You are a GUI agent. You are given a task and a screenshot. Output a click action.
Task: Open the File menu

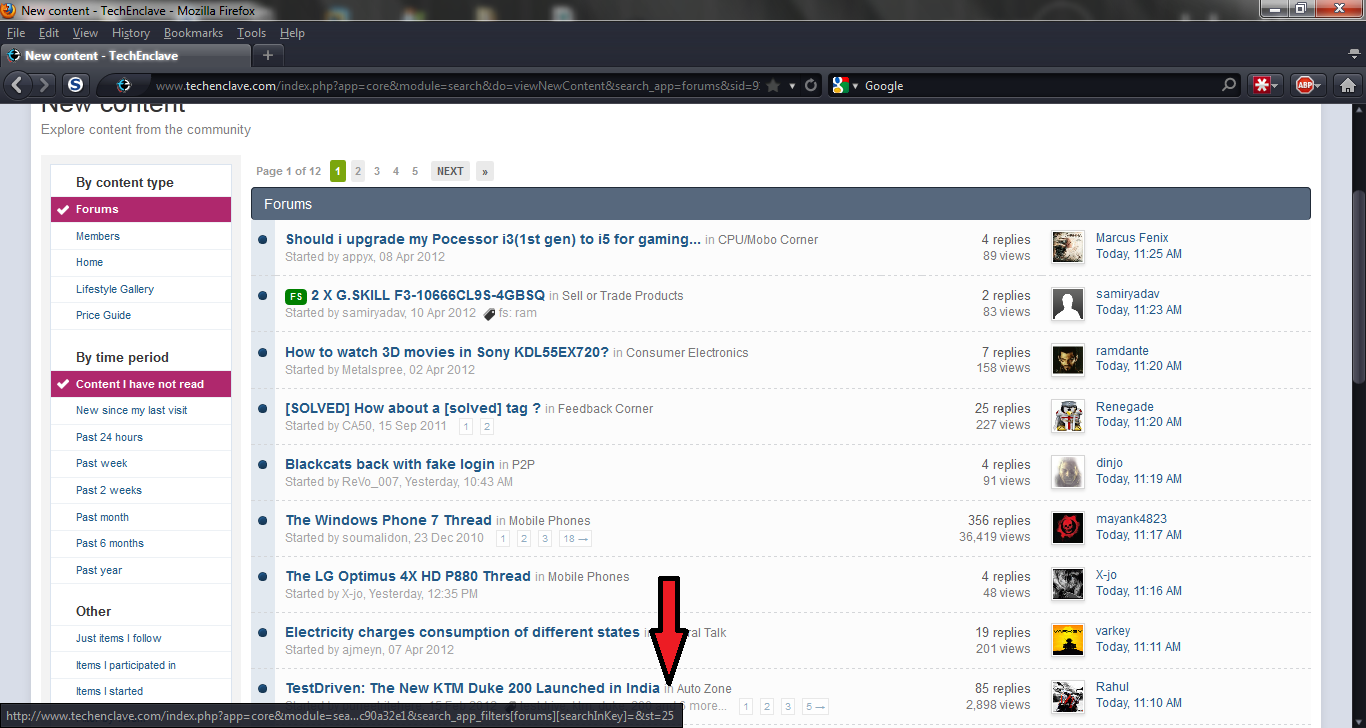(16, 33)
